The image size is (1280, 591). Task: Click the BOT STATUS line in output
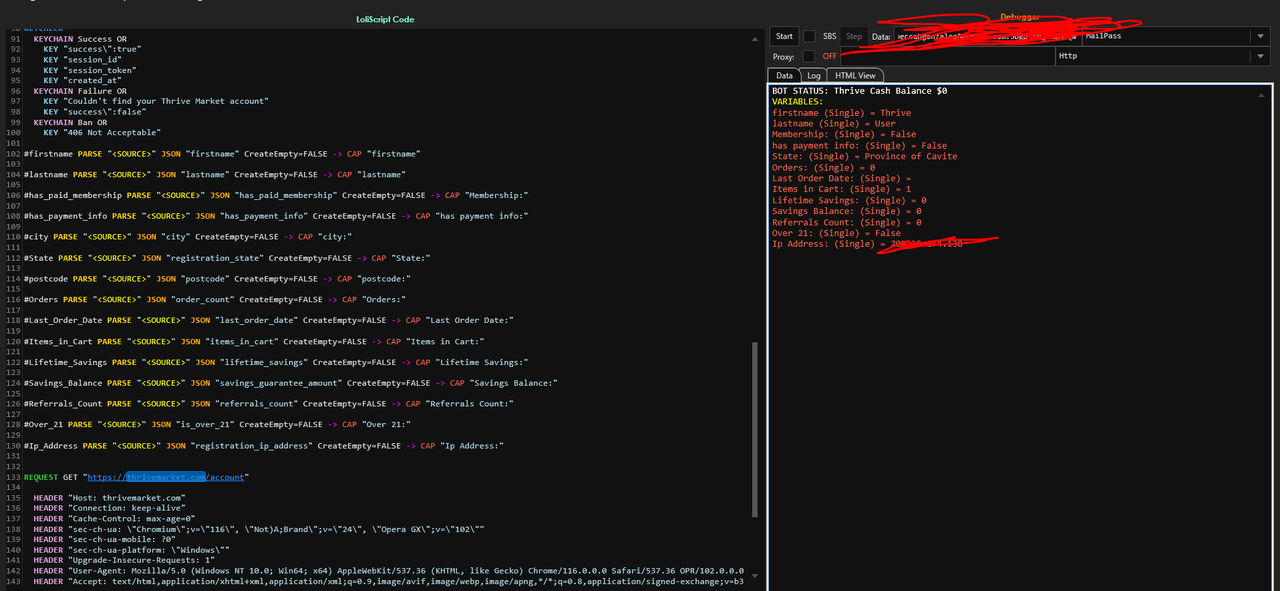859,91
